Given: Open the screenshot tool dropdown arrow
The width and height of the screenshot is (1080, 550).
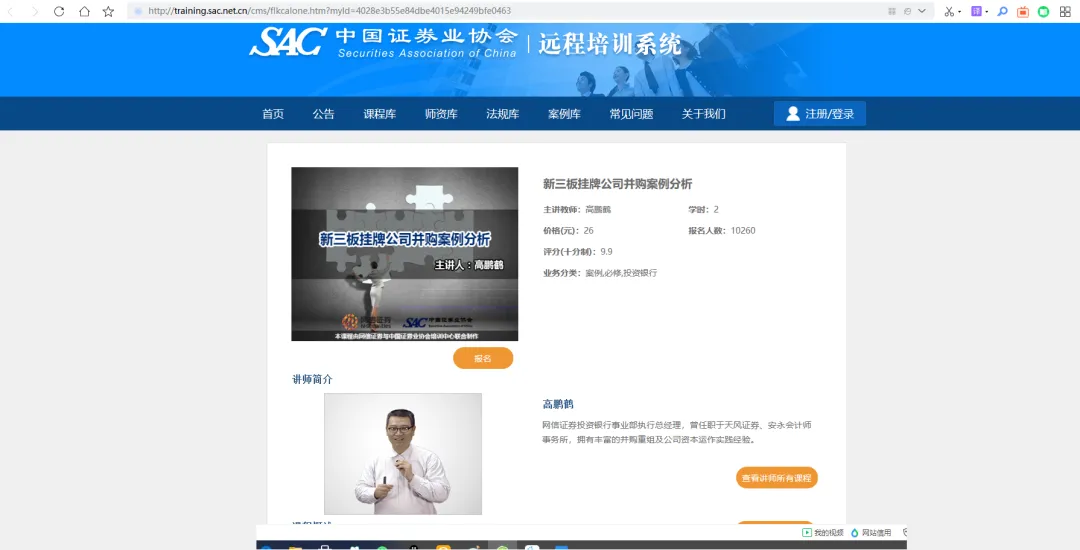Looking at the screenshot, I should point(959,12).
